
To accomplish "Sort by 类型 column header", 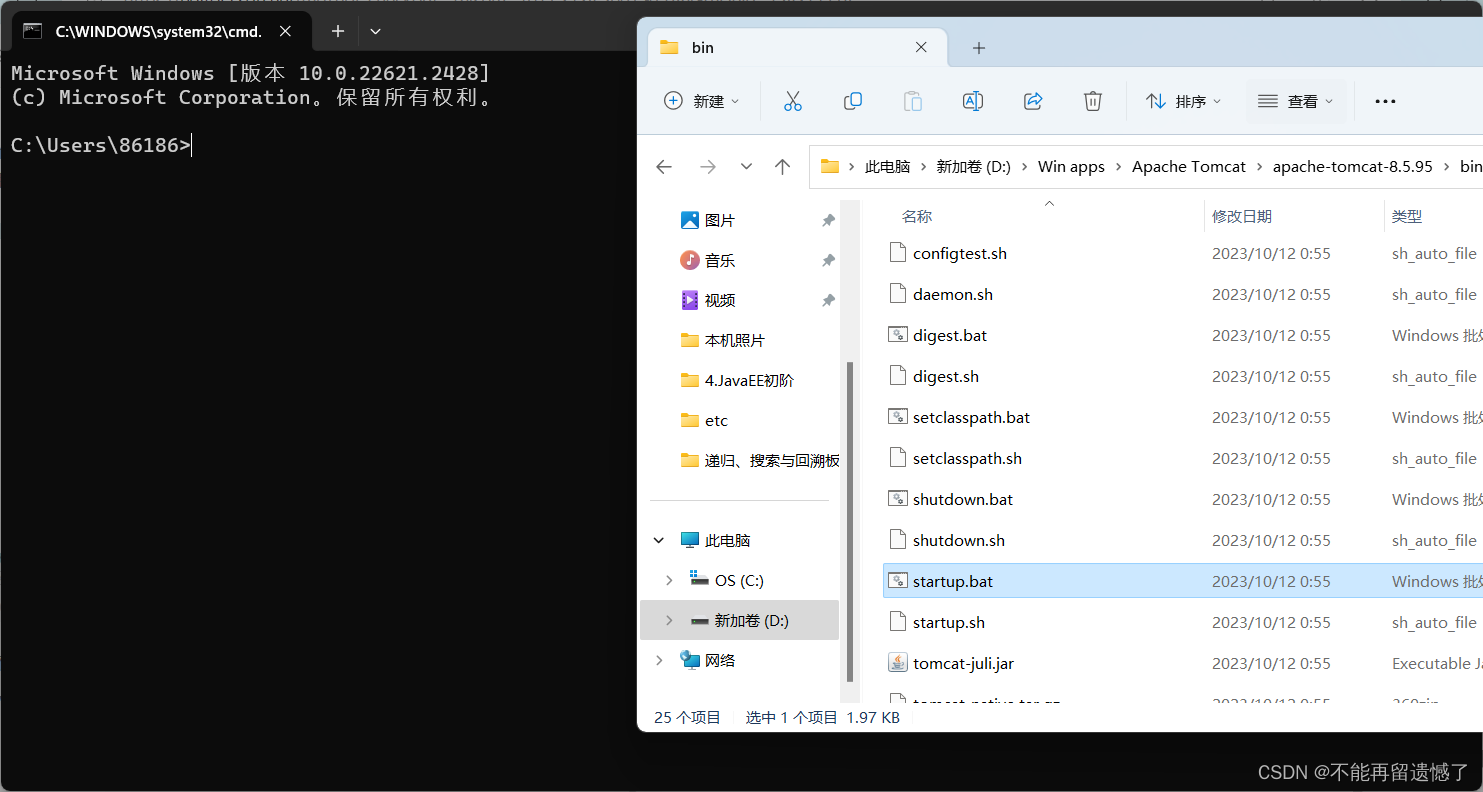I will coord(1407,216).
